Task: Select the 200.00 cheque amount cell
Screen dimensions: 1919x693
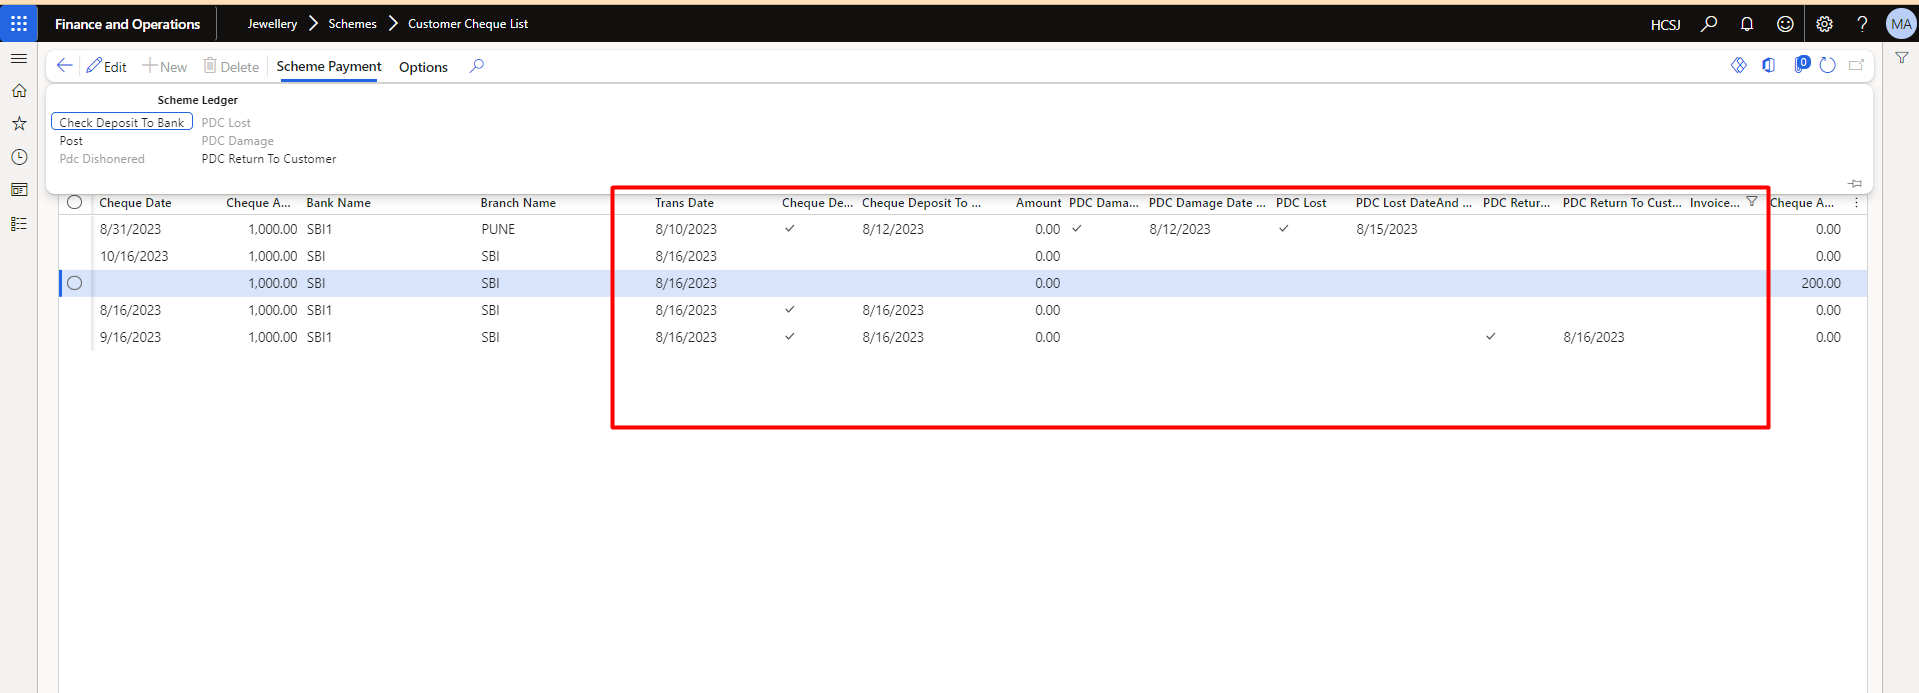Action: pos(1820,283)
